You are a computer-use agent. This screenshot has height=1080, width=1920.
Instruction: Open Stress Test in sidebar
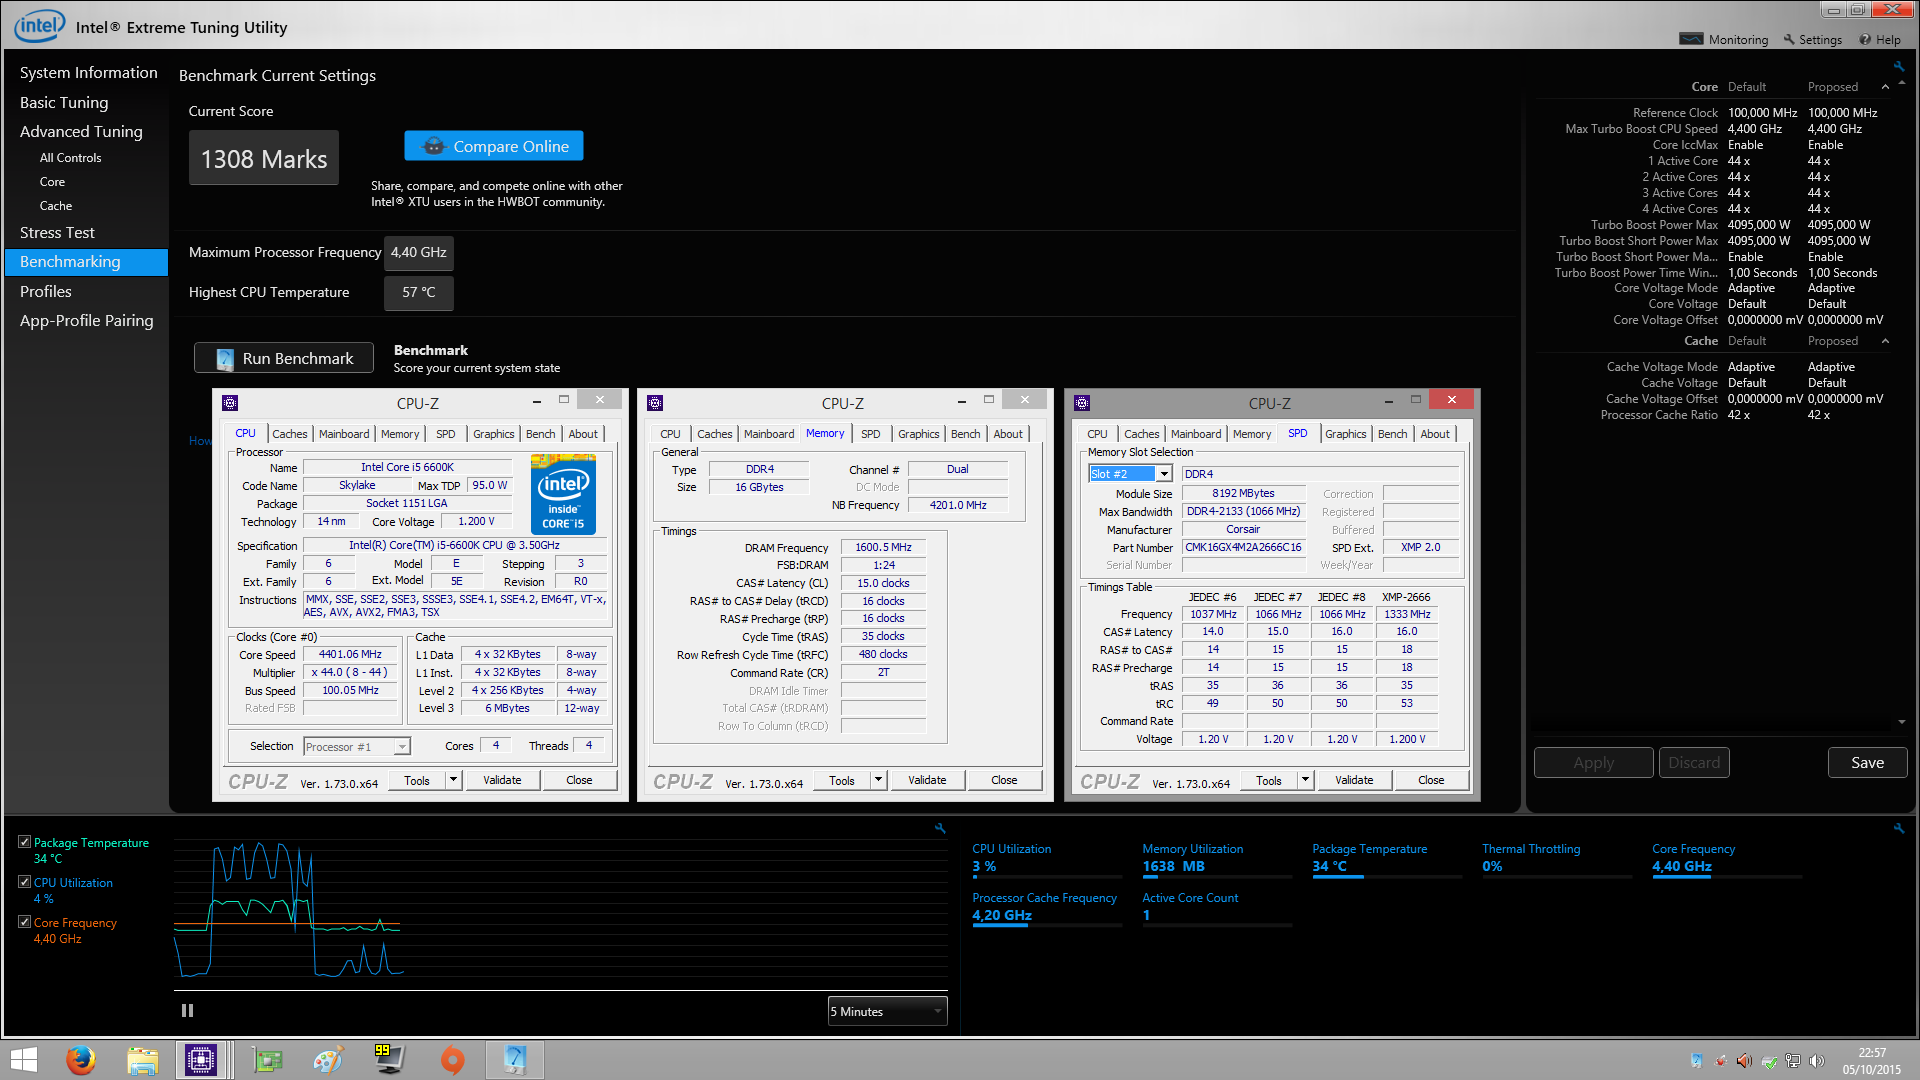pyautogui.click(x=57, y=233)
